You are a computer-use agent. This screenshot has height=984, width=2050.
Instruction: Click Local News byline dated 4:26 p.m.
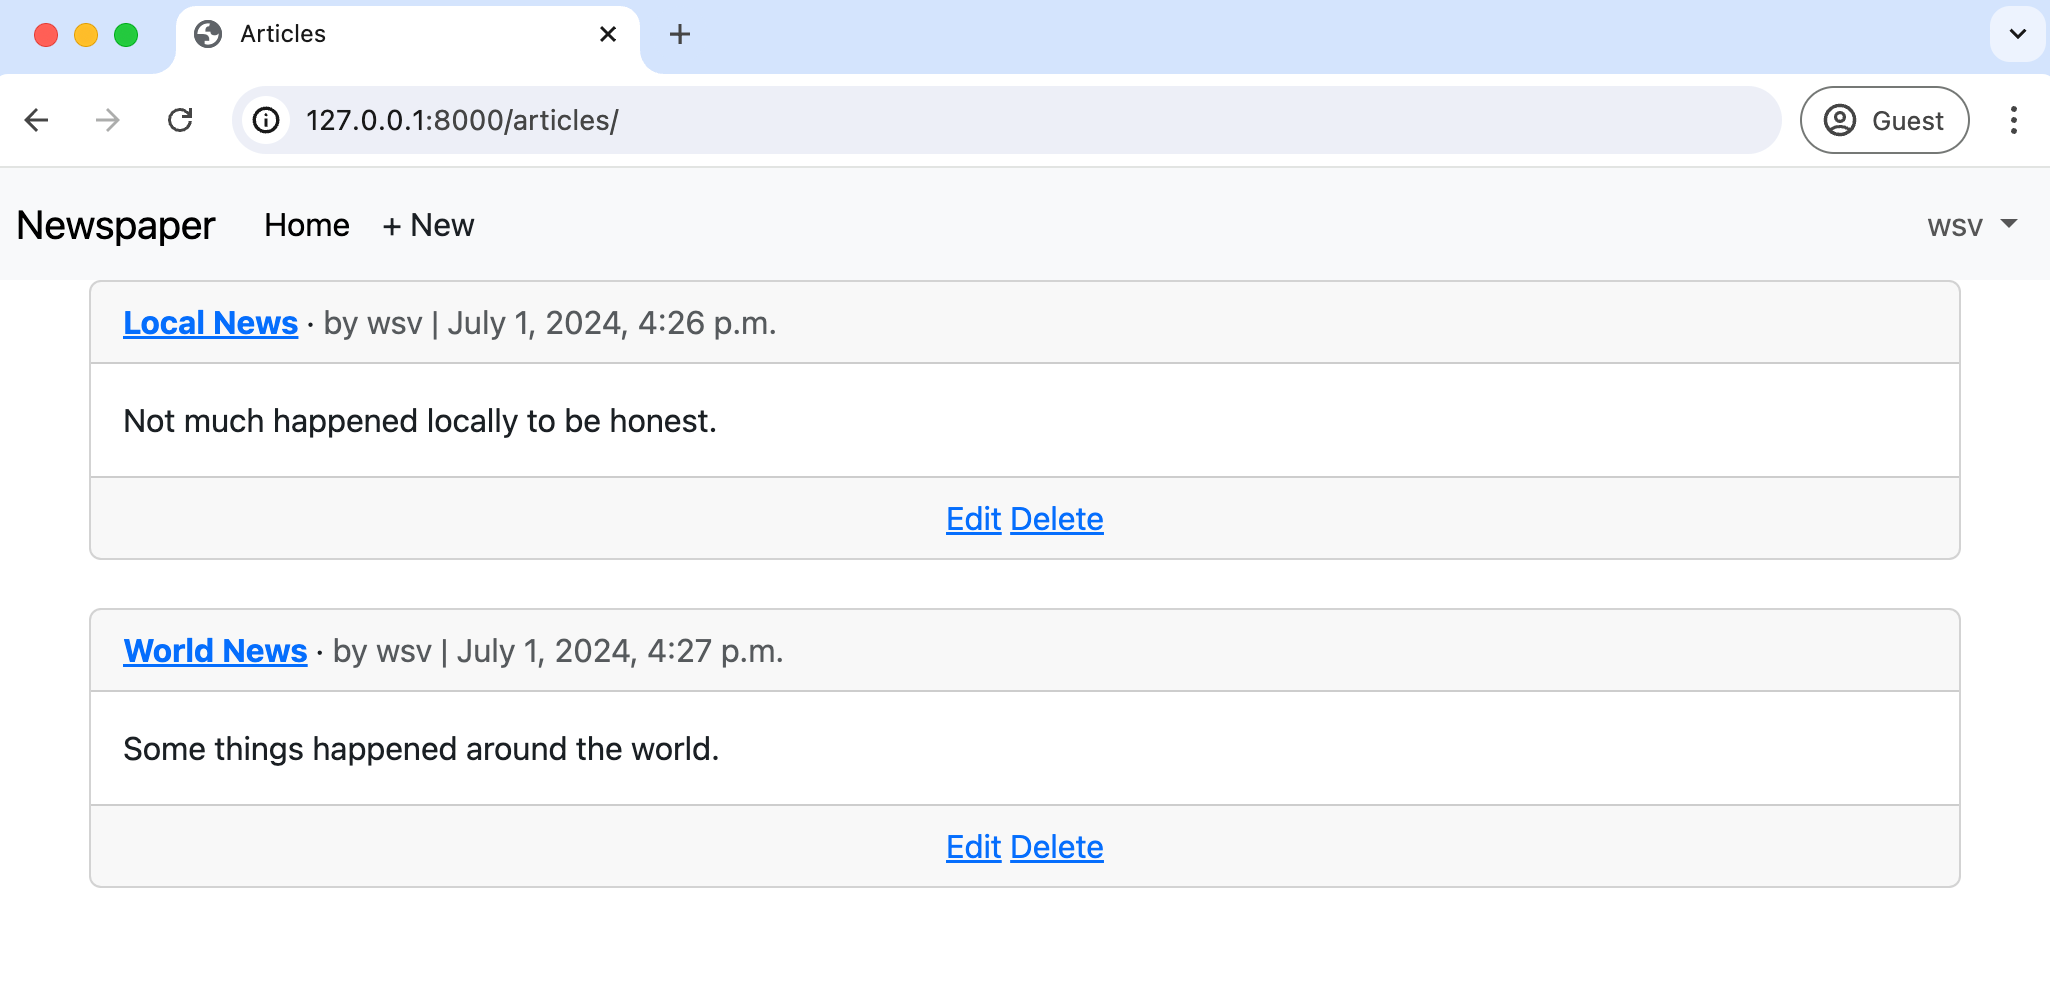550,323
